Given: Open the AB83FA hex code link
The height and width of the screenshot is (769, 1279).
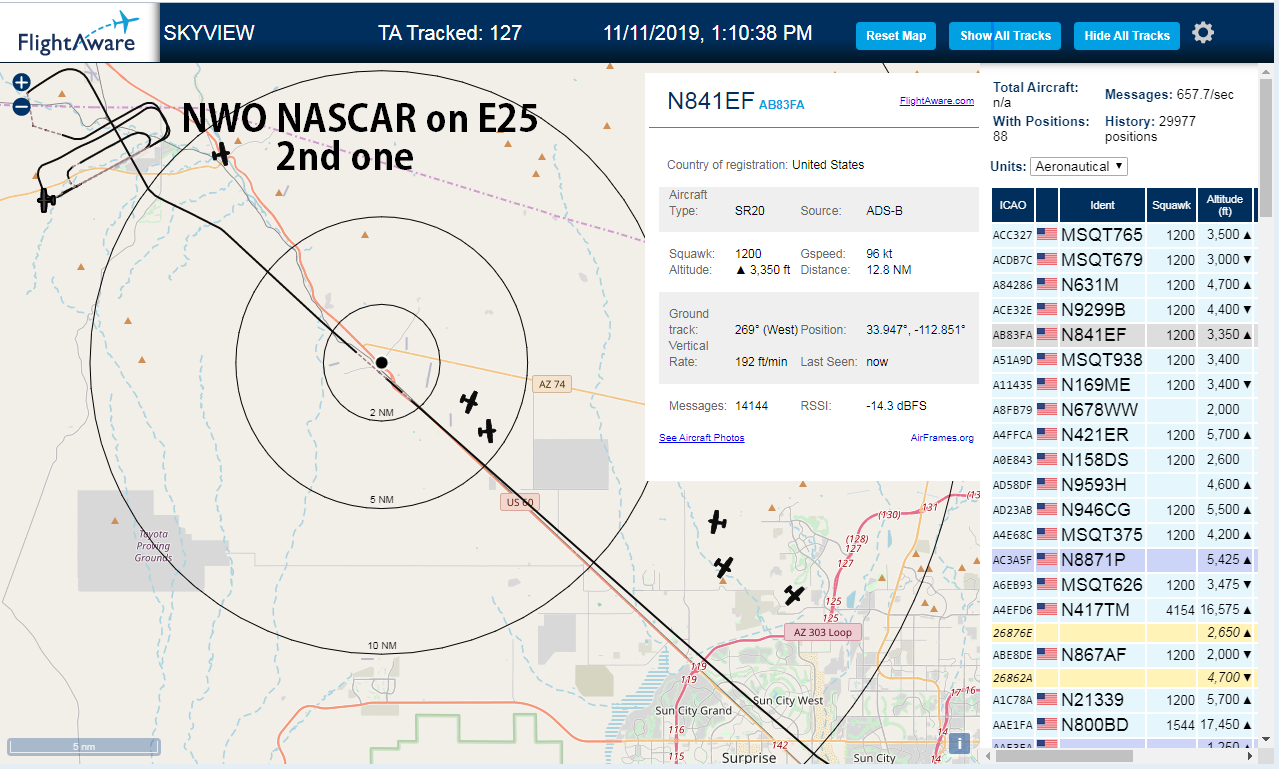Looking at the screenshot, I should [x=781, y=104].
